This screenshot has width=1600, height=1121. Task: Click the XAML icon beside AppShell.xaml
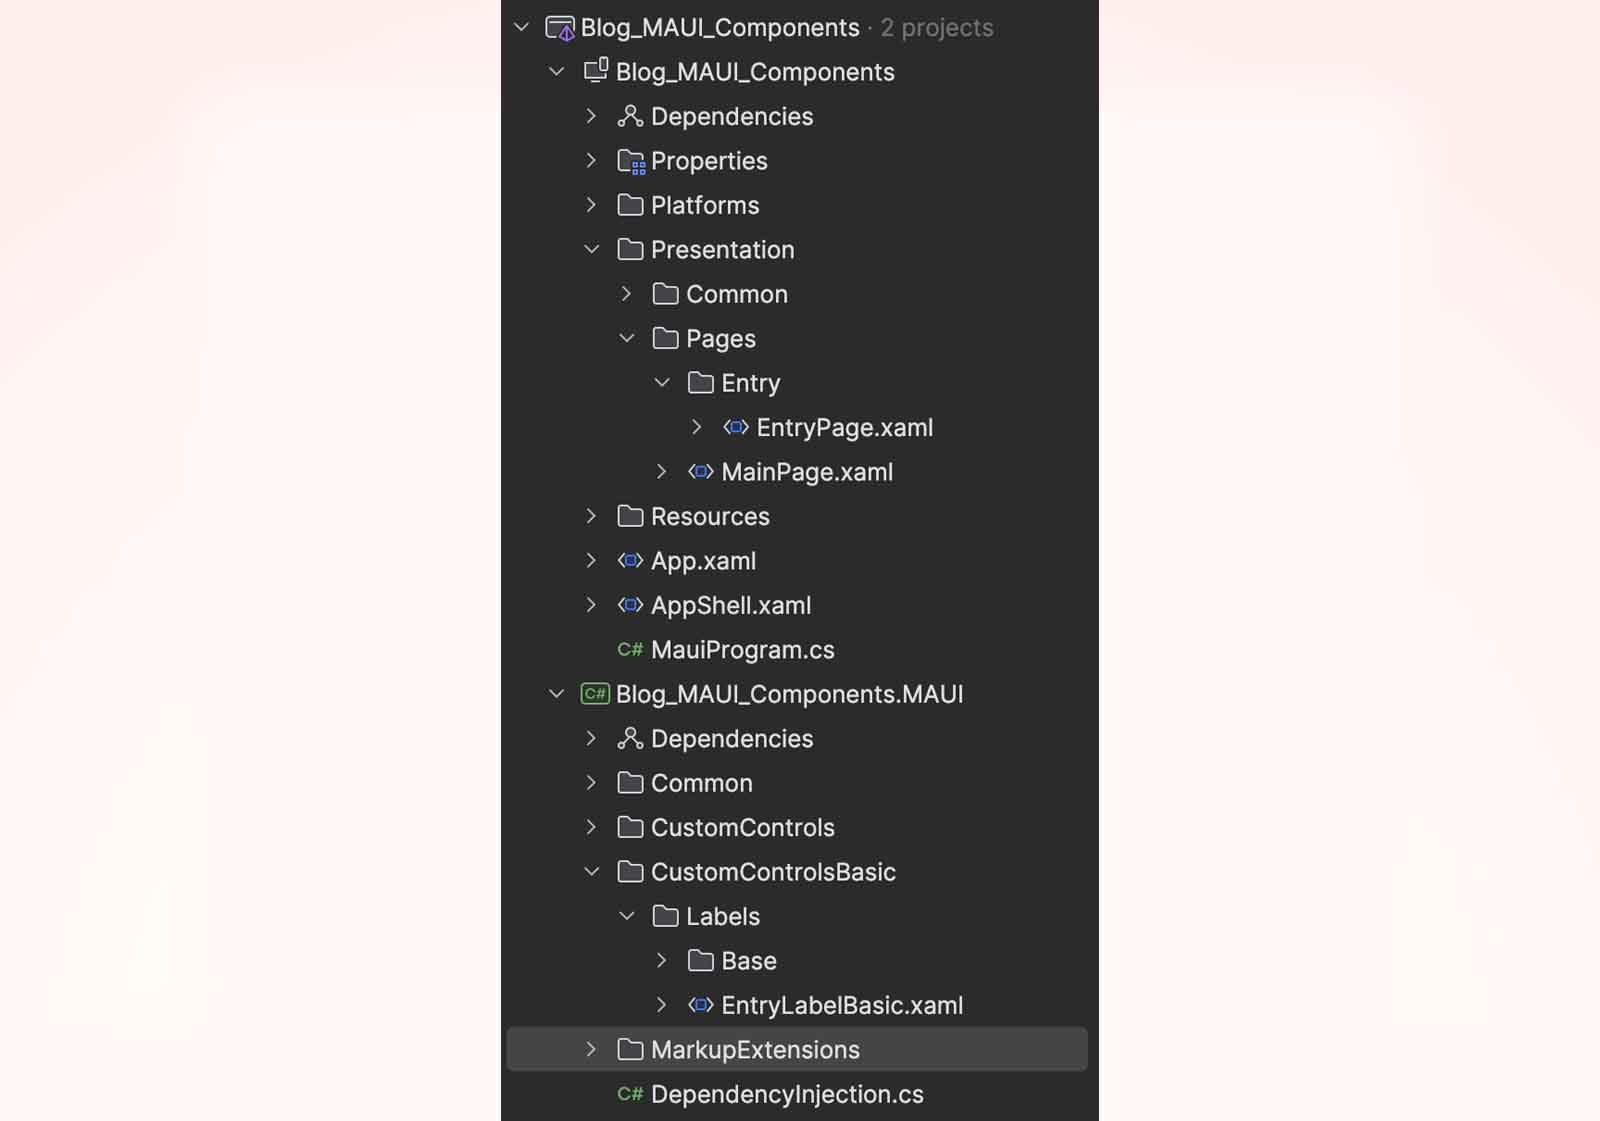pos(630,606)
